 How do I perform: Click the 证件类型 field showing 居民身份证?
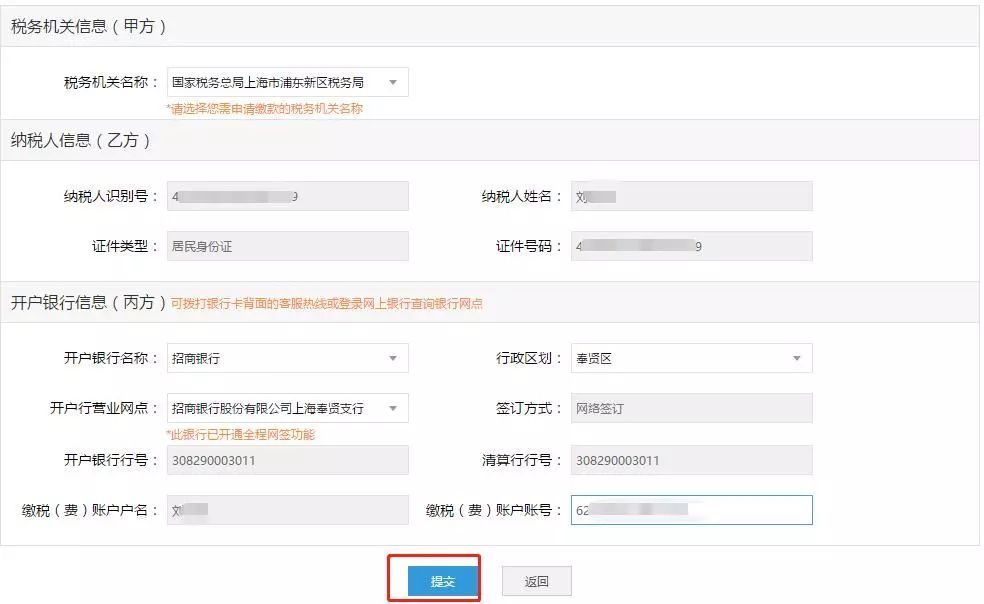[x=287, y=245]
